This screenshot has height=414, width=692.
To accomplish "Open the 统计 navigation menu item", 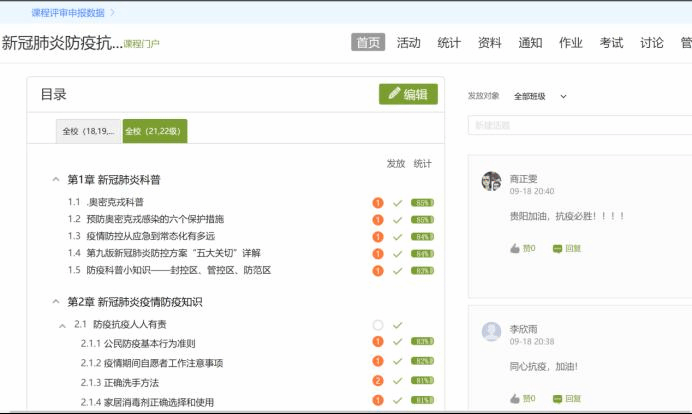I will tap(449, 43).
